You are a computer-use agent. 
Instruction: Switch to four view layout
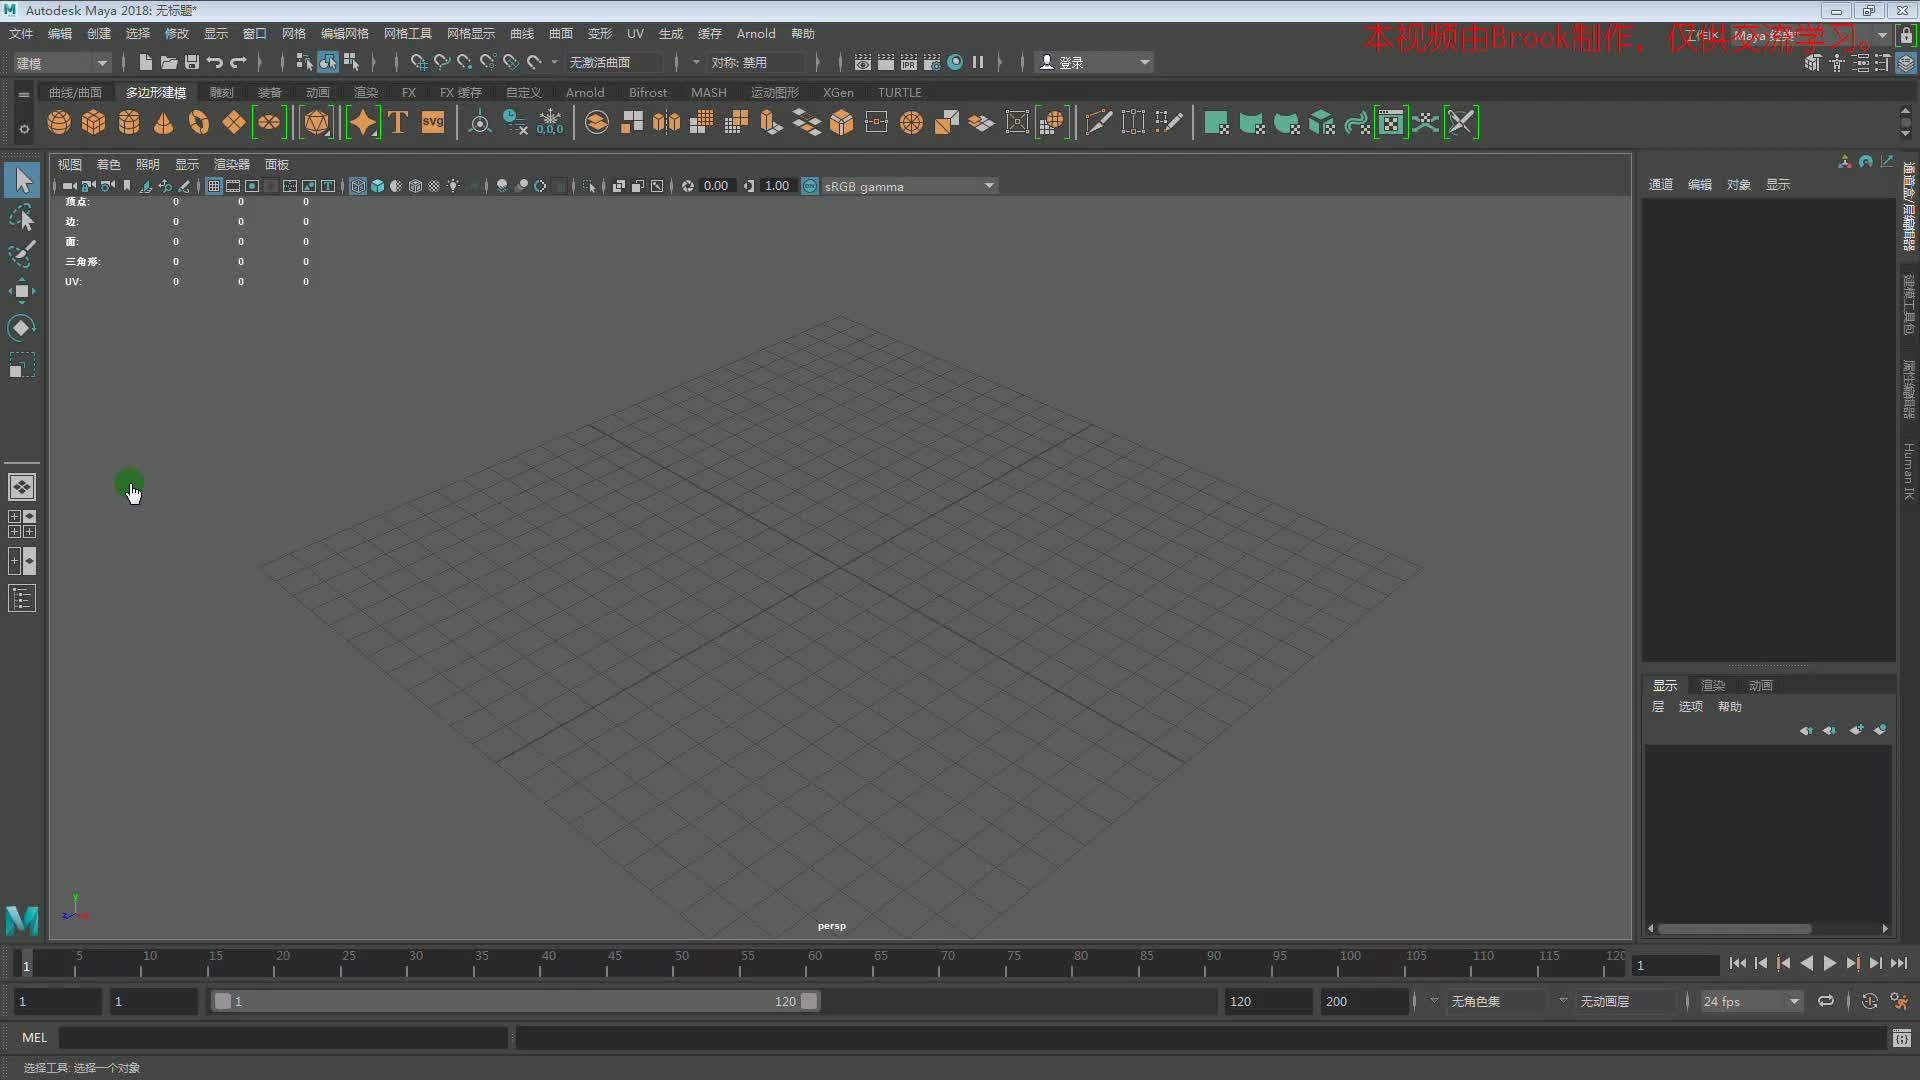coord(22,524)
